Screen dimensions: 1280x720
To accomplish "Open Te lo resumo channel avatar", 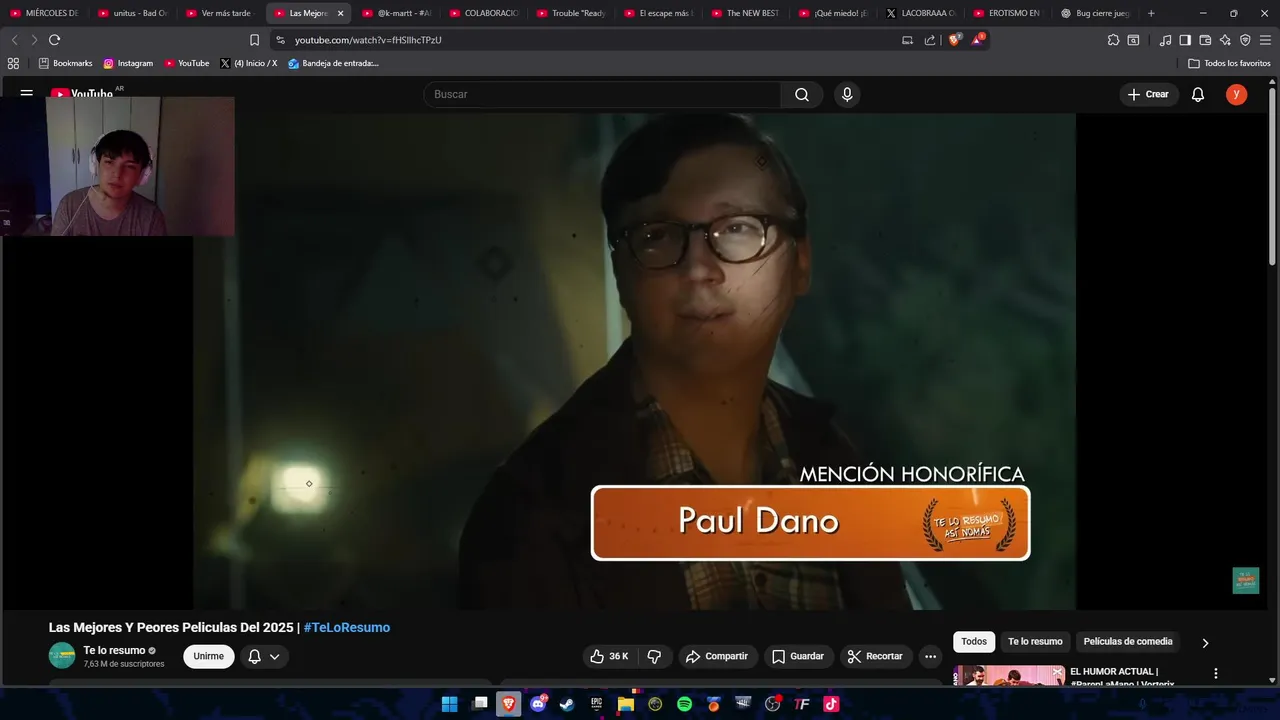I will pos(62,656).
